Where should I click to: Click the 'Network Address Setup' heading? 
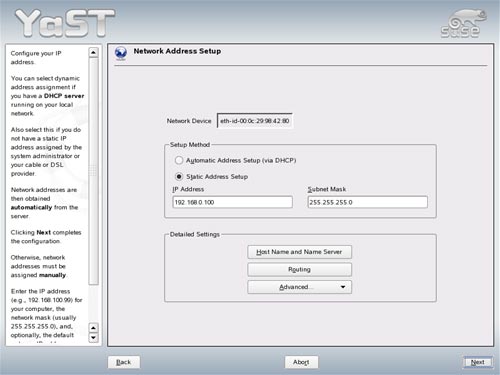tap(177, 51)
